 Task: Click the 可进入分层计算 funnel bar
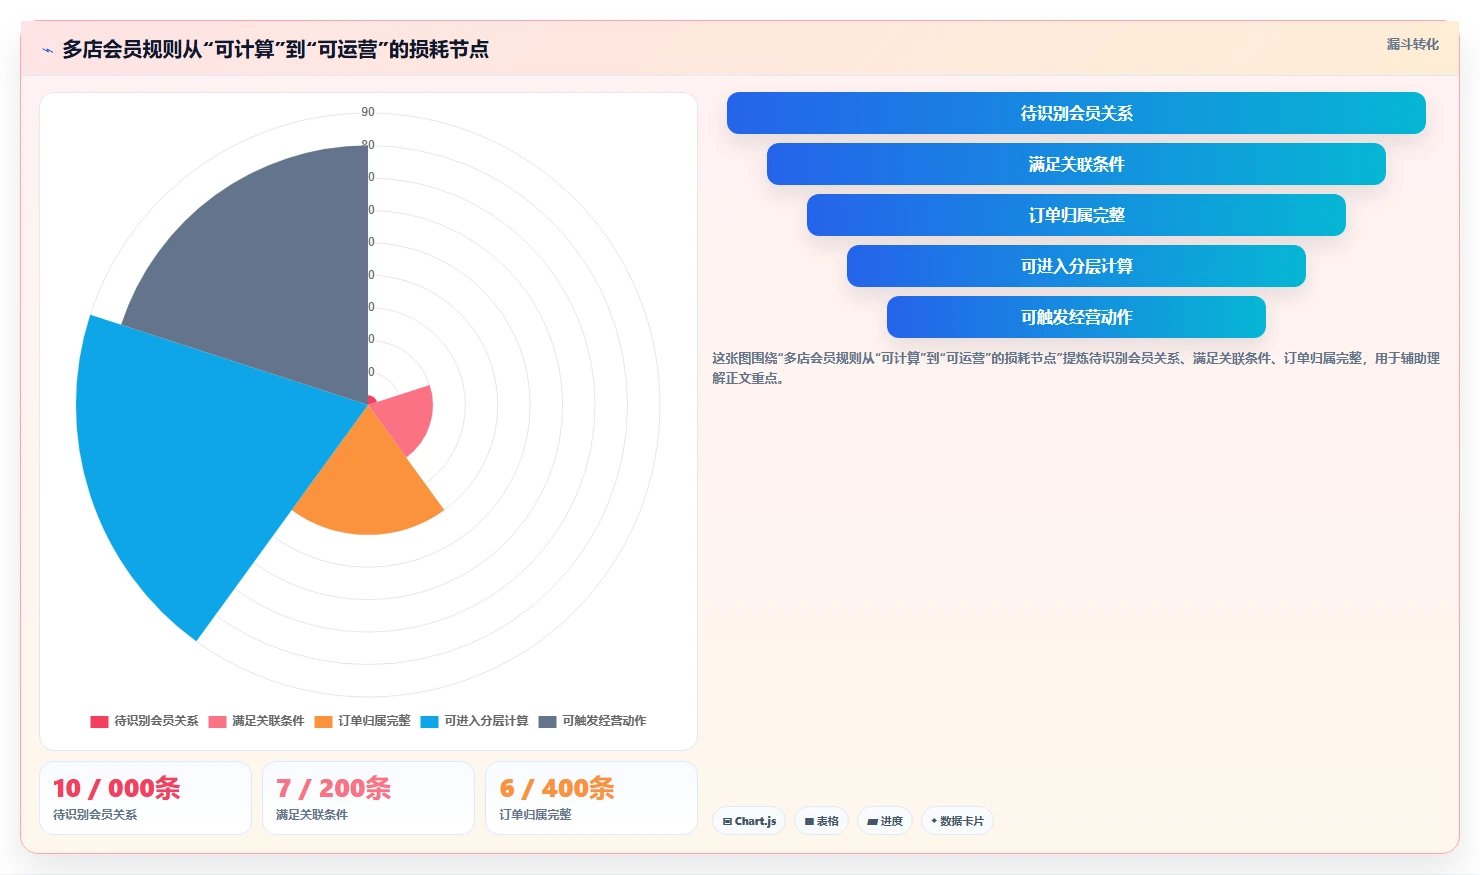point(1076,266)
